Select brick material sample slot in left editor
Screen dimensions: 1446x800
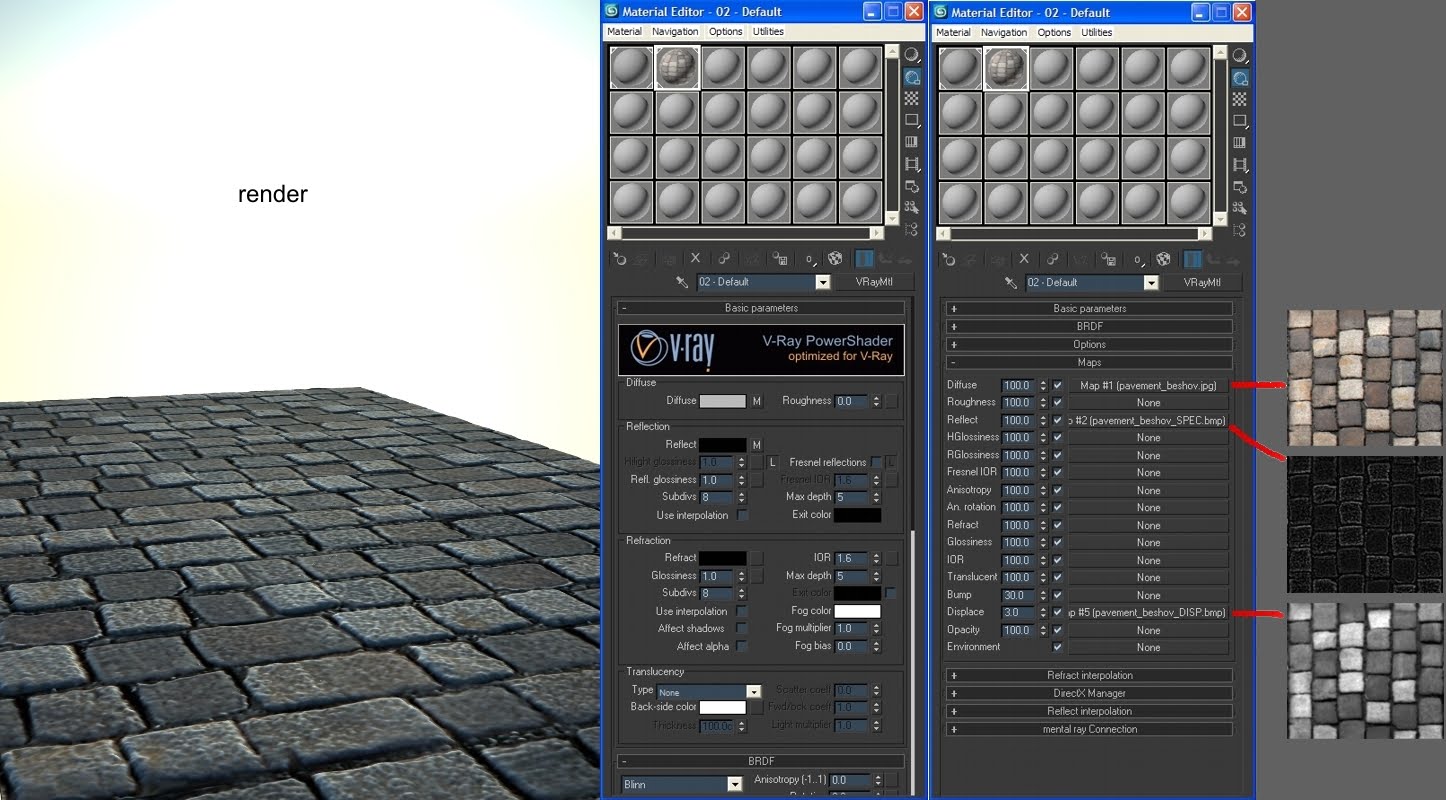(677, 68)
